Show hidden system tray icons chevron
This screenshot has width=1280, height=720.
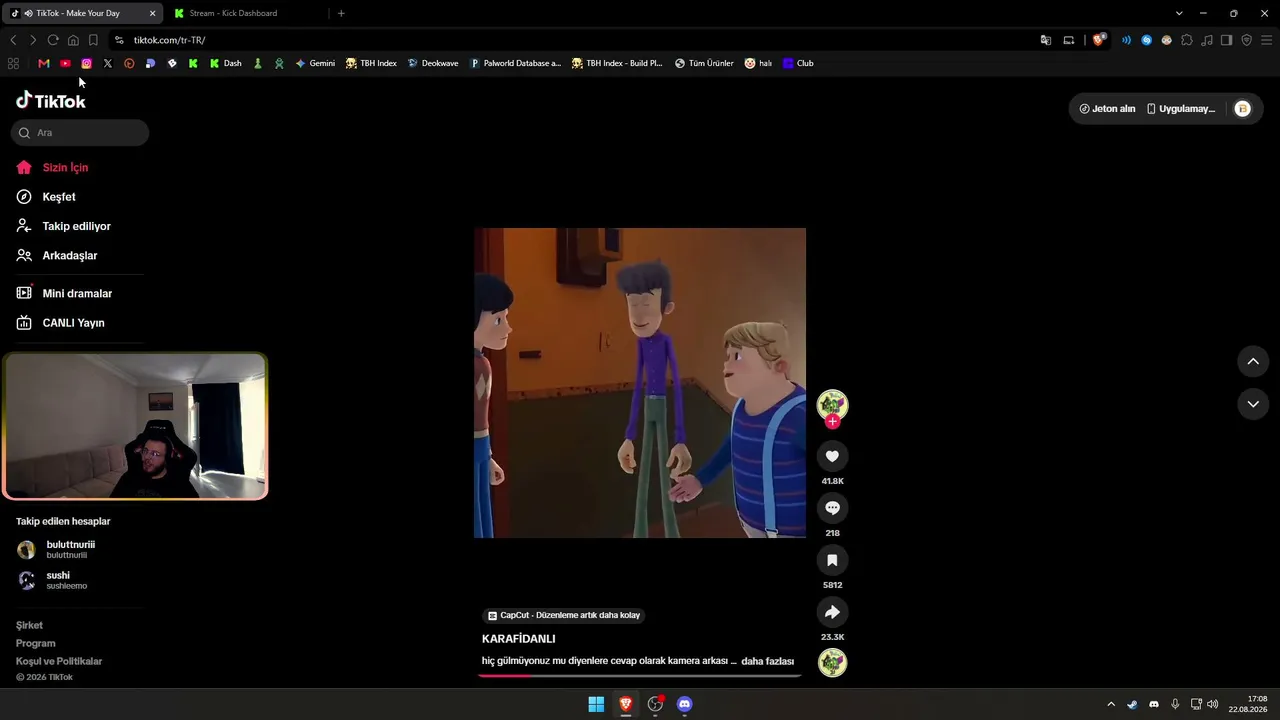(1110, 704)
